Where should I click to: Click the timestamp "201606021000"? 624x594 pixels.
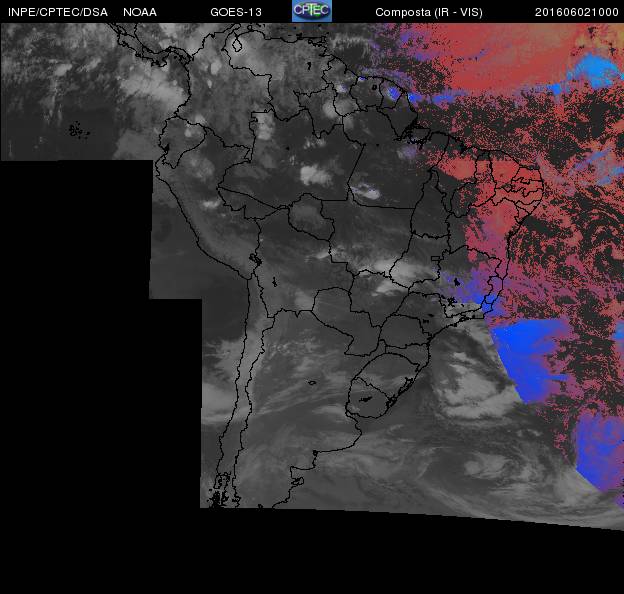(x=577, y=12)
